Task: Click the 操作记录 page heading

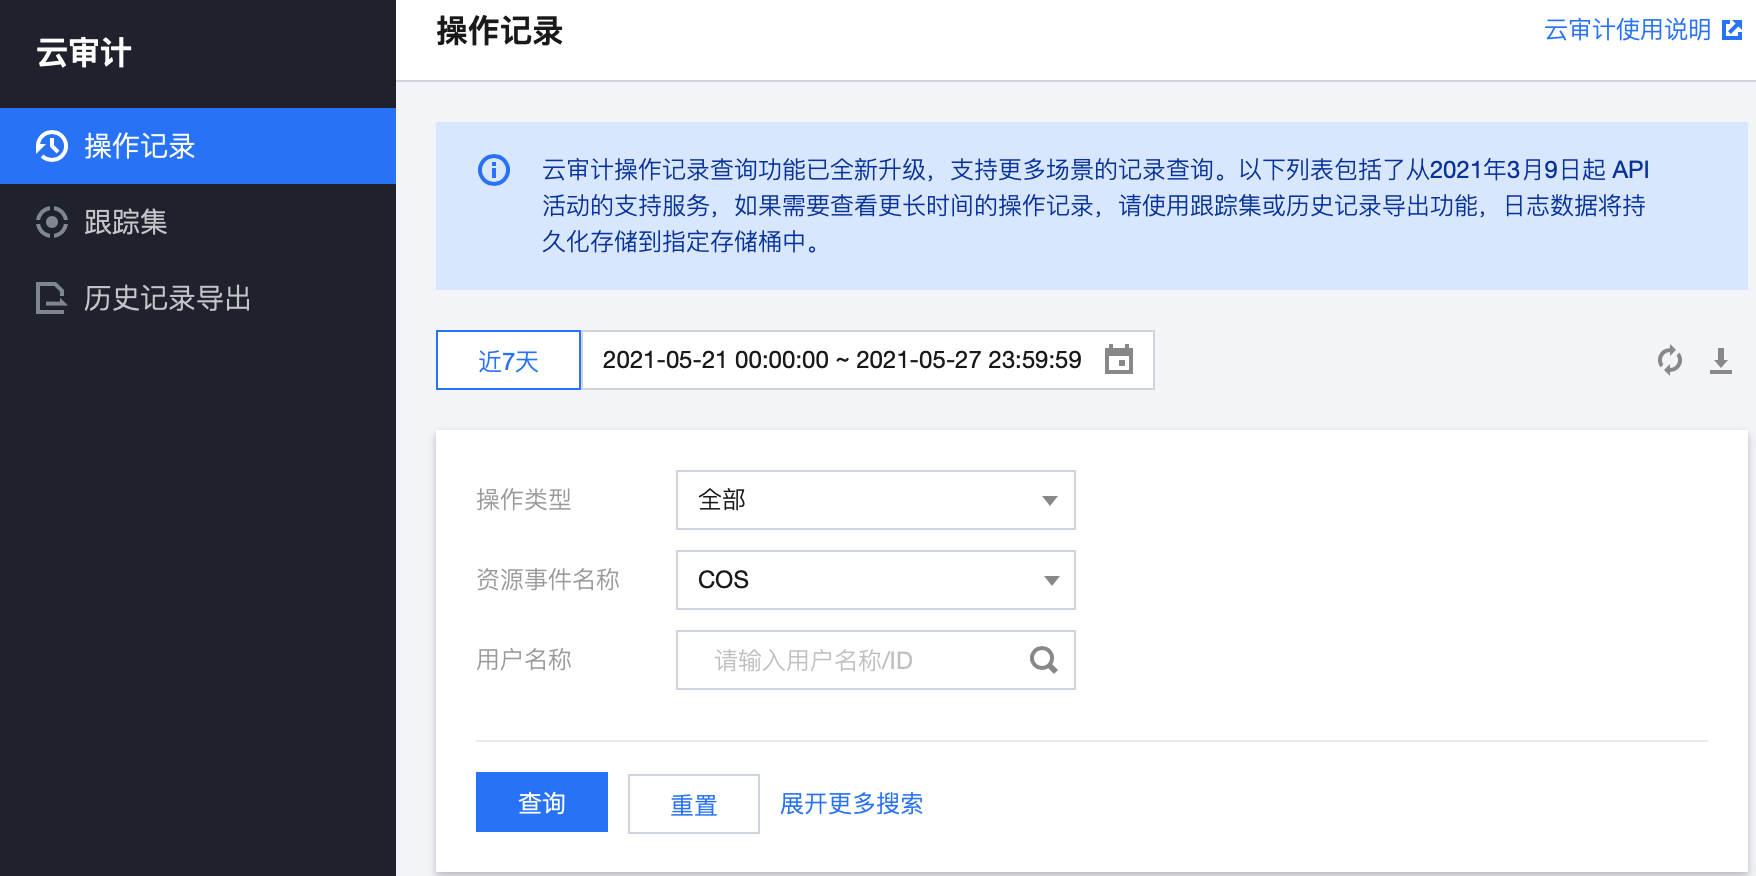Action: (x=500, y=31)
